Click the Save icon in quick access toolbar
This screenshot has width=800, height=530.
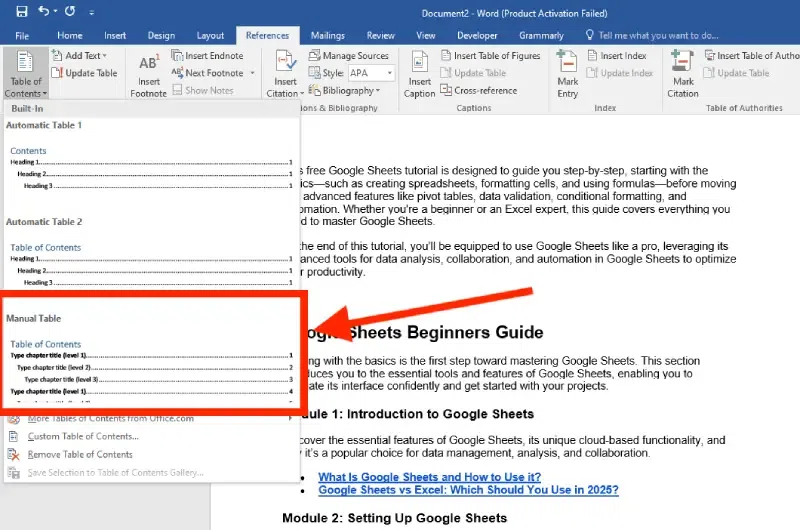[22, 11]
